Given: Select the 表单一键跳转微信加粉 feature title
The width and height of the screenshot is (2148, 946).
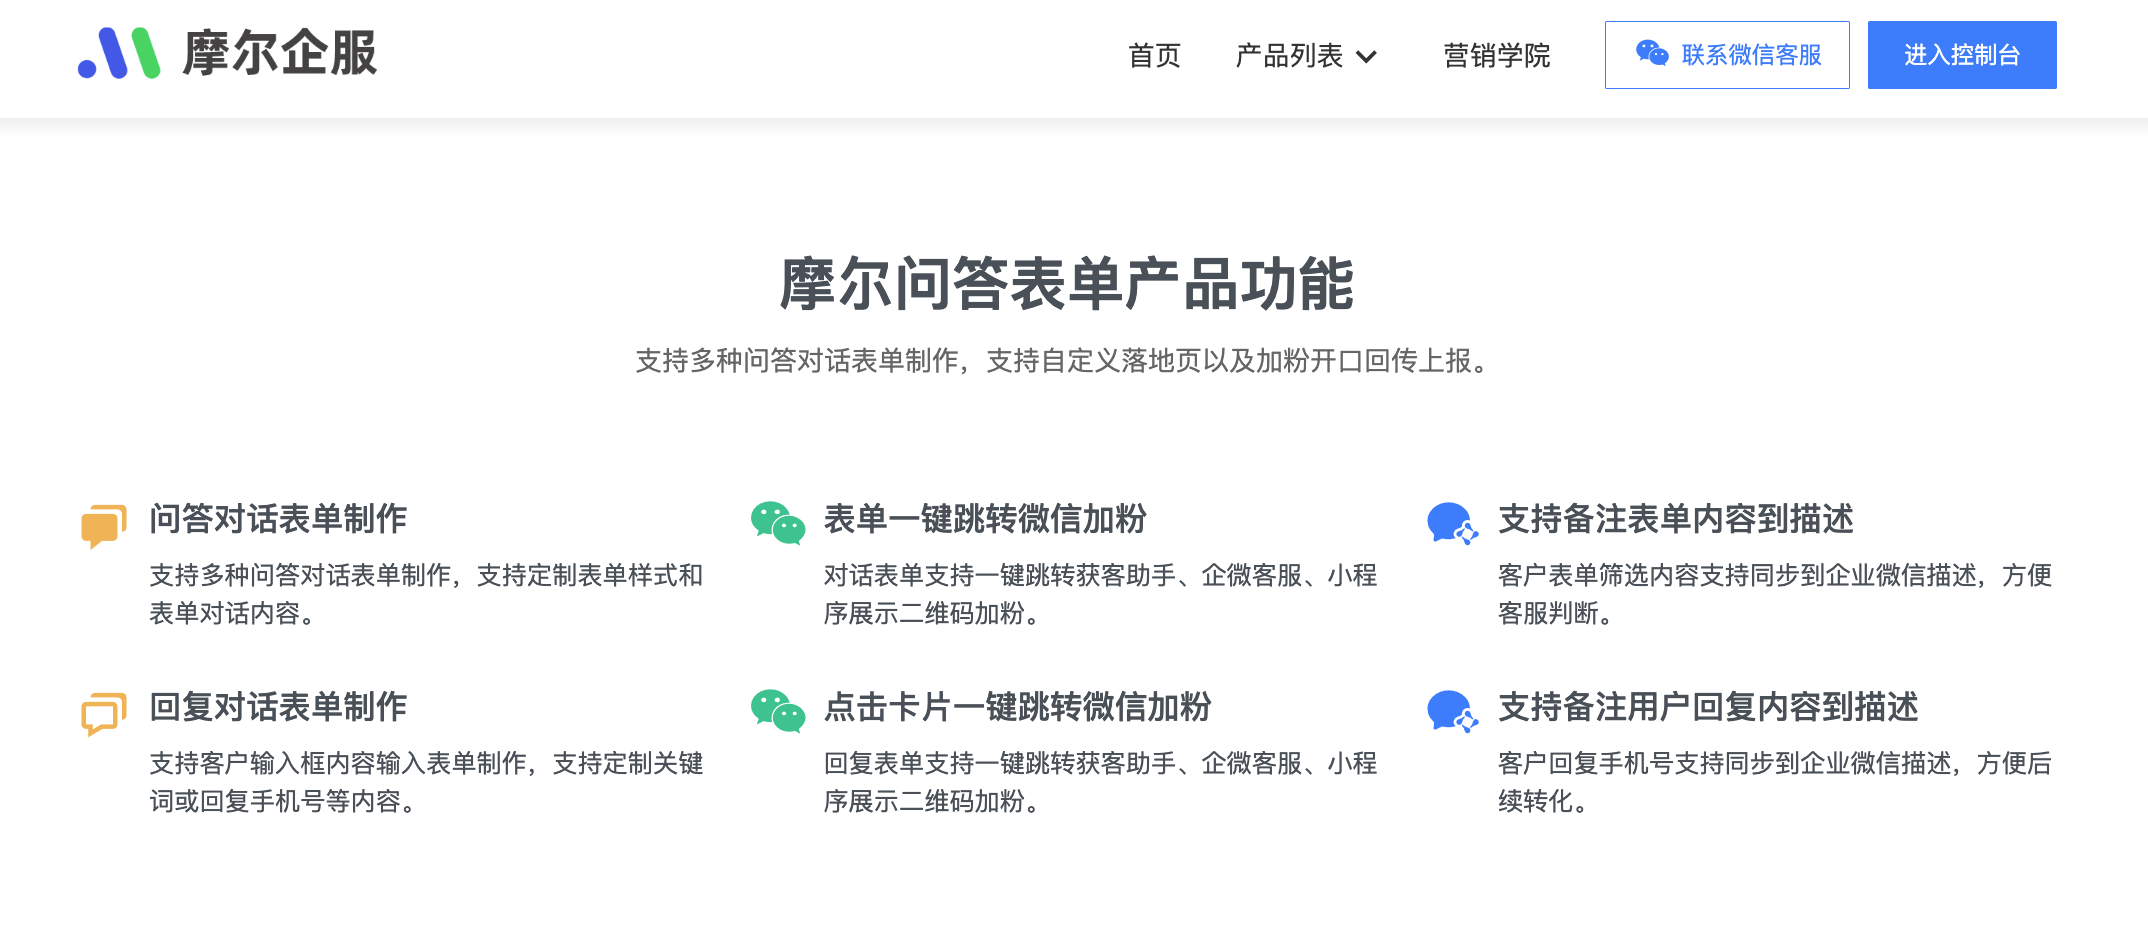Looking at the screenshot, I should point(985,519).
